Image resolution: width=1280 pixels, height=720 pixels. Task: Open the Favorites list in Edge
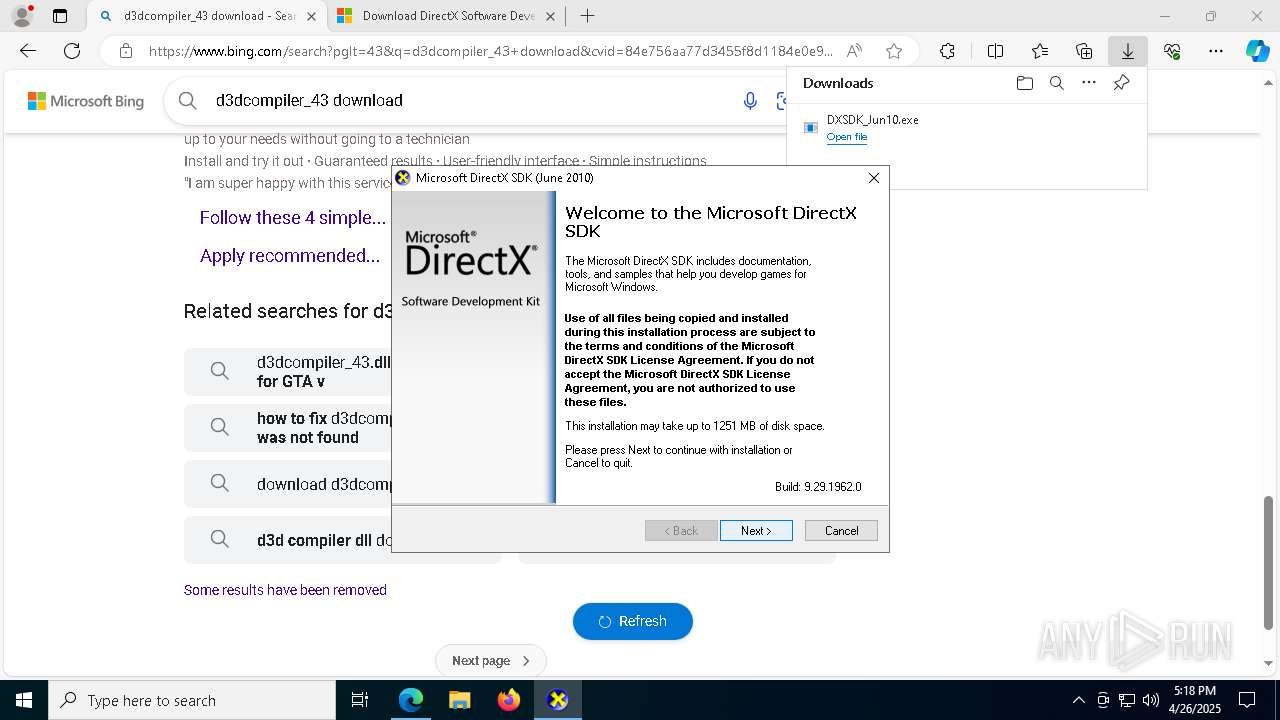pos(1040,51)
